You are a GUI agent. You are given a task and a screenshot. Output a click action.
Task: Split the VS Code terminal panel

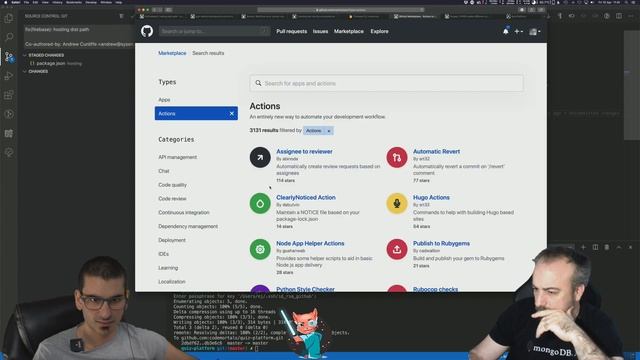pyautogui.click(x=595, y=247)
